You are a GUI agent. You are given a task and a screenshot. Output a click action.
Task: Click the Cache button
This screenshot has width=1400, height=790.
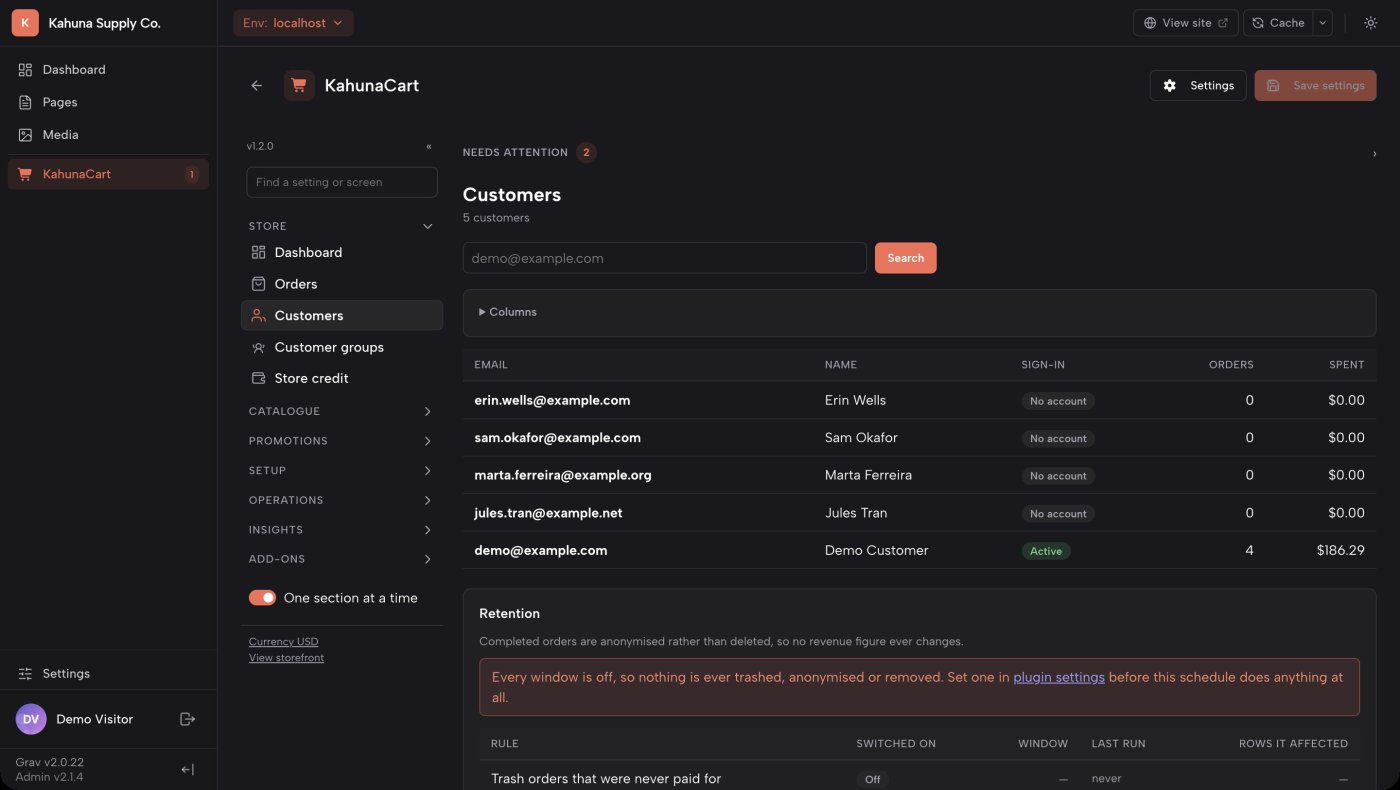[1278, 23]
